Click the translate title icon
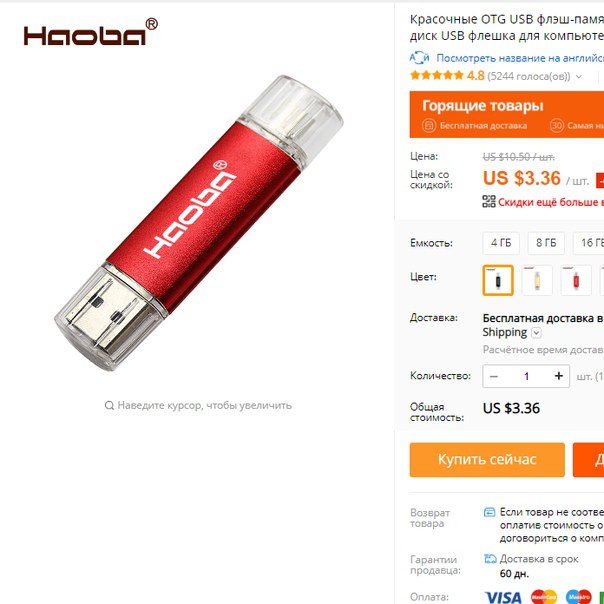This screenshot has width=604, height=604. coord(419,58)
